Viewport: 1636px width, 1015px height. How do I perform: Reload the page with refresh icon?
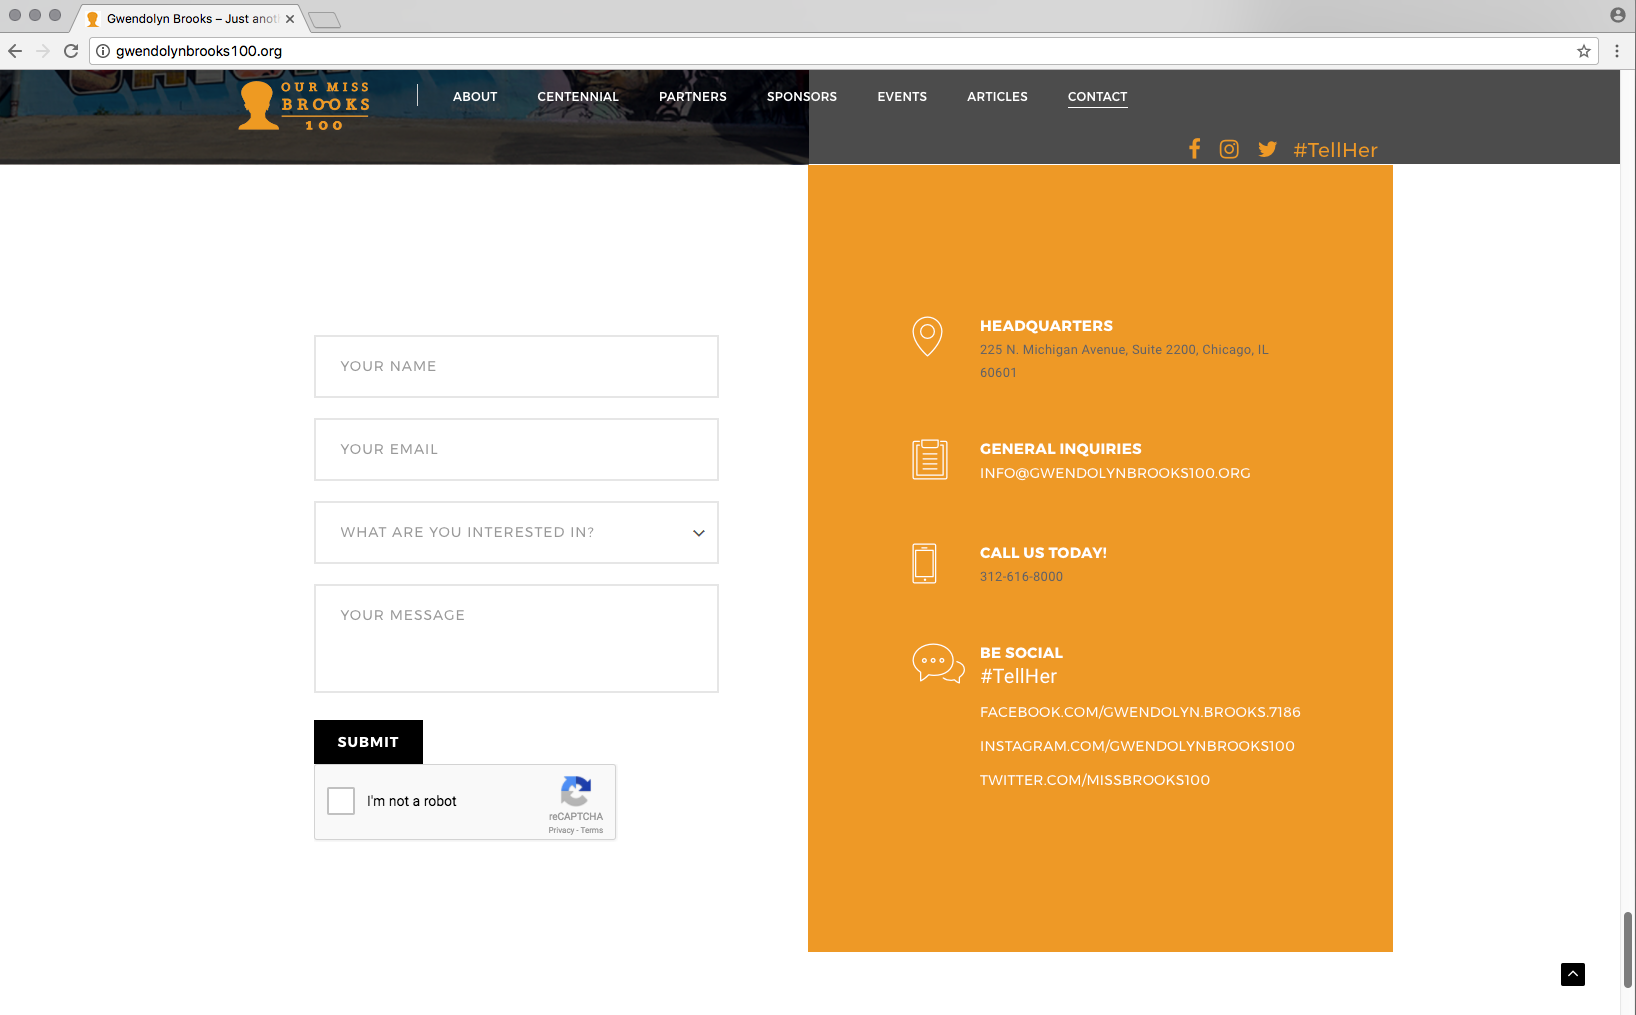(x=71, y=51)
